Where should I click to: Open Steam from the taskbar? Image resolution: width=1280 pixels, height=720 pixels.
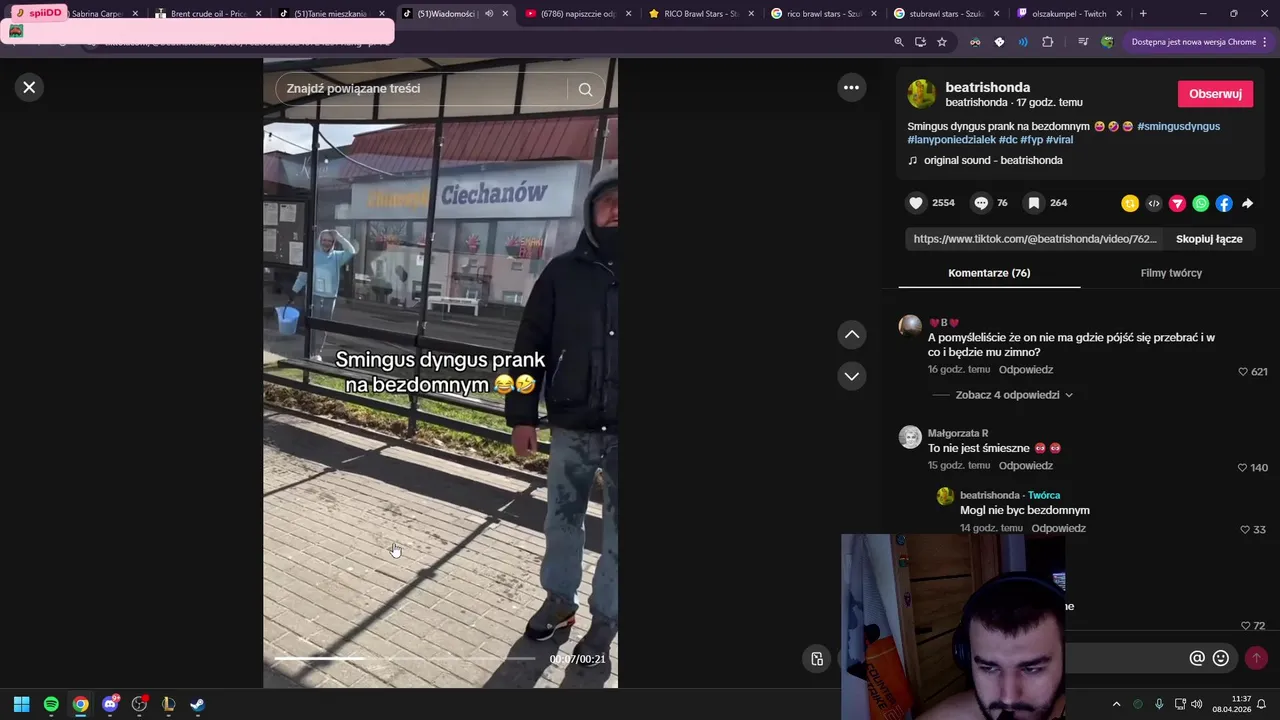tap(198, 704)
